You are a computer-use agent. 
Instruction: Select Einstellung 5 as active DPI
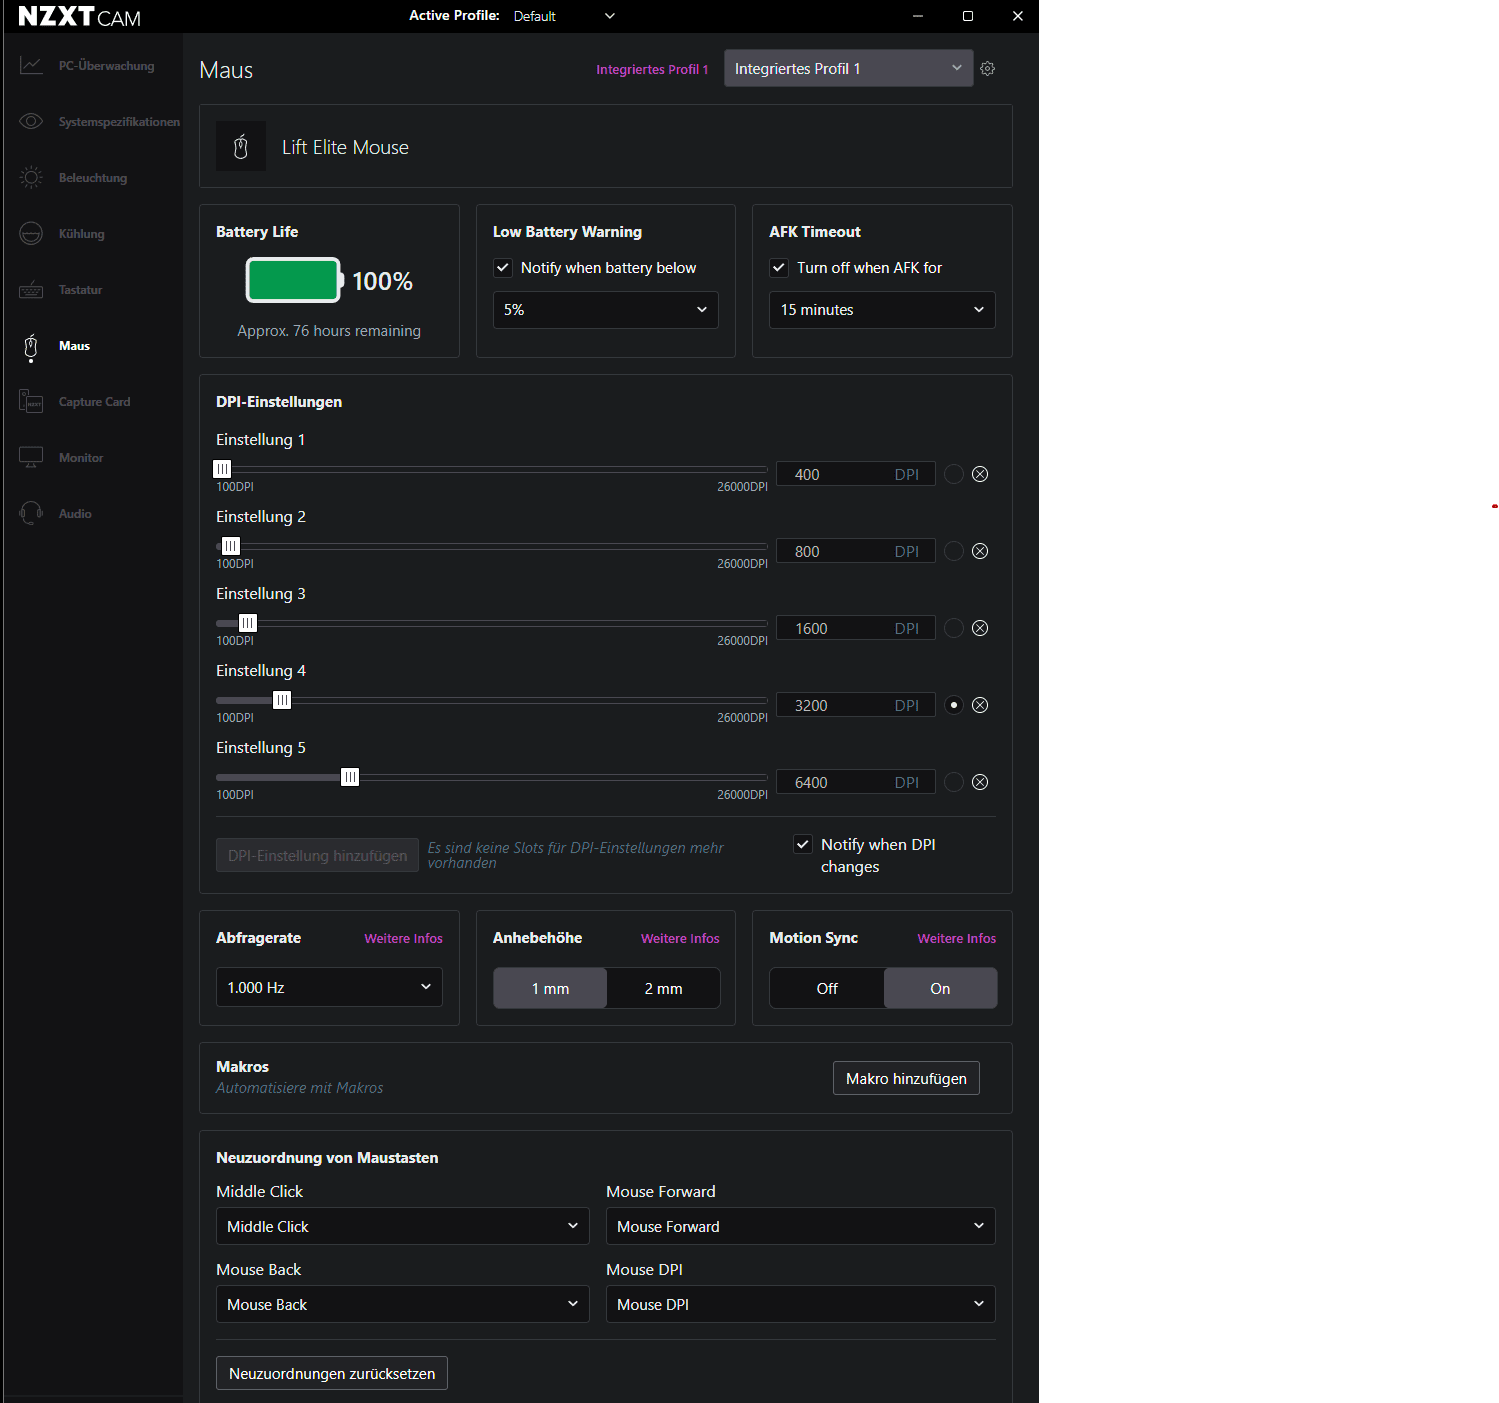pos(954,782)
